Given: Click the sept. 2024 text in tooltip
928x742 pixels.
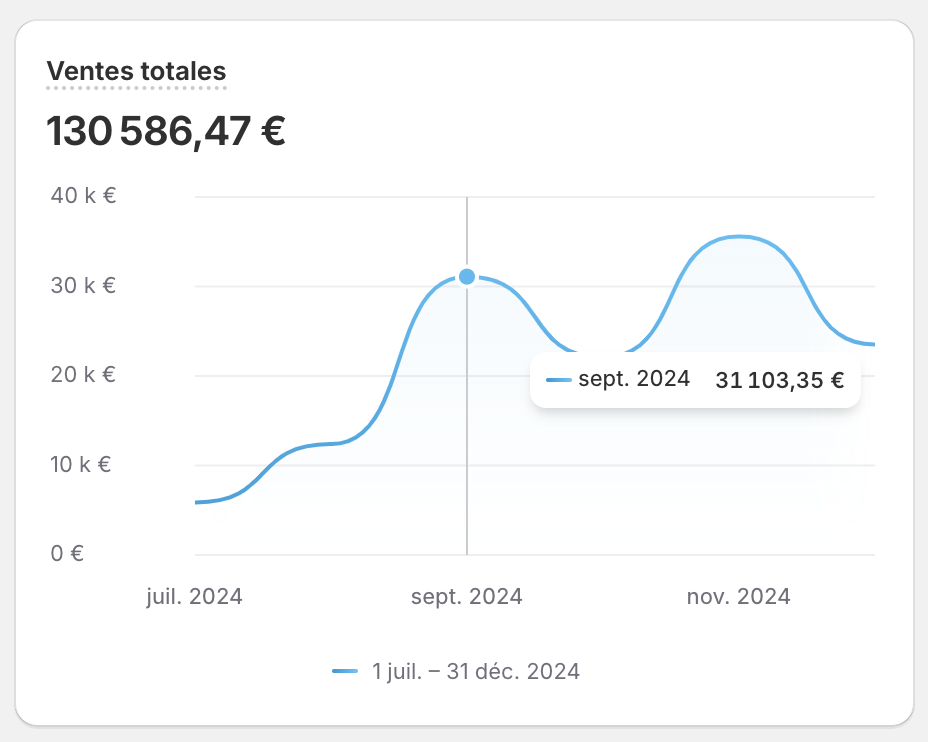Looking at the screenshot, I should click(x=634, y=379).
